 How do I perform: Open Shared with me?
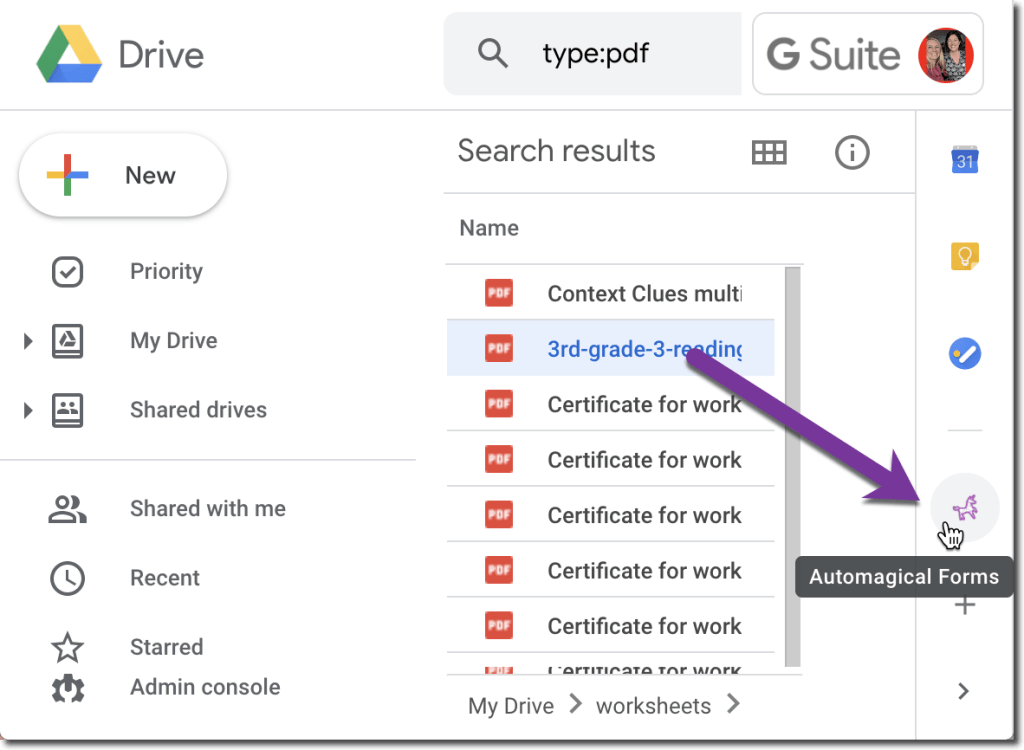click(x=208, y=508)
